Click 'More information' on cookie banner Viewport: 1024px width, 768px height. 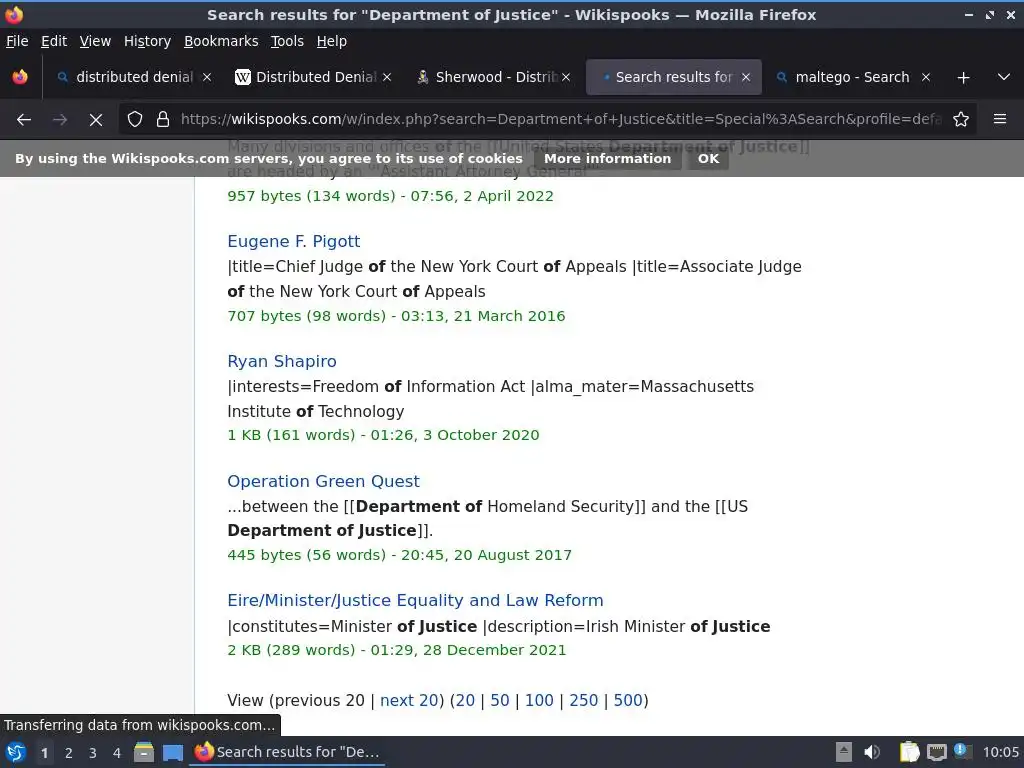(607, 159)
